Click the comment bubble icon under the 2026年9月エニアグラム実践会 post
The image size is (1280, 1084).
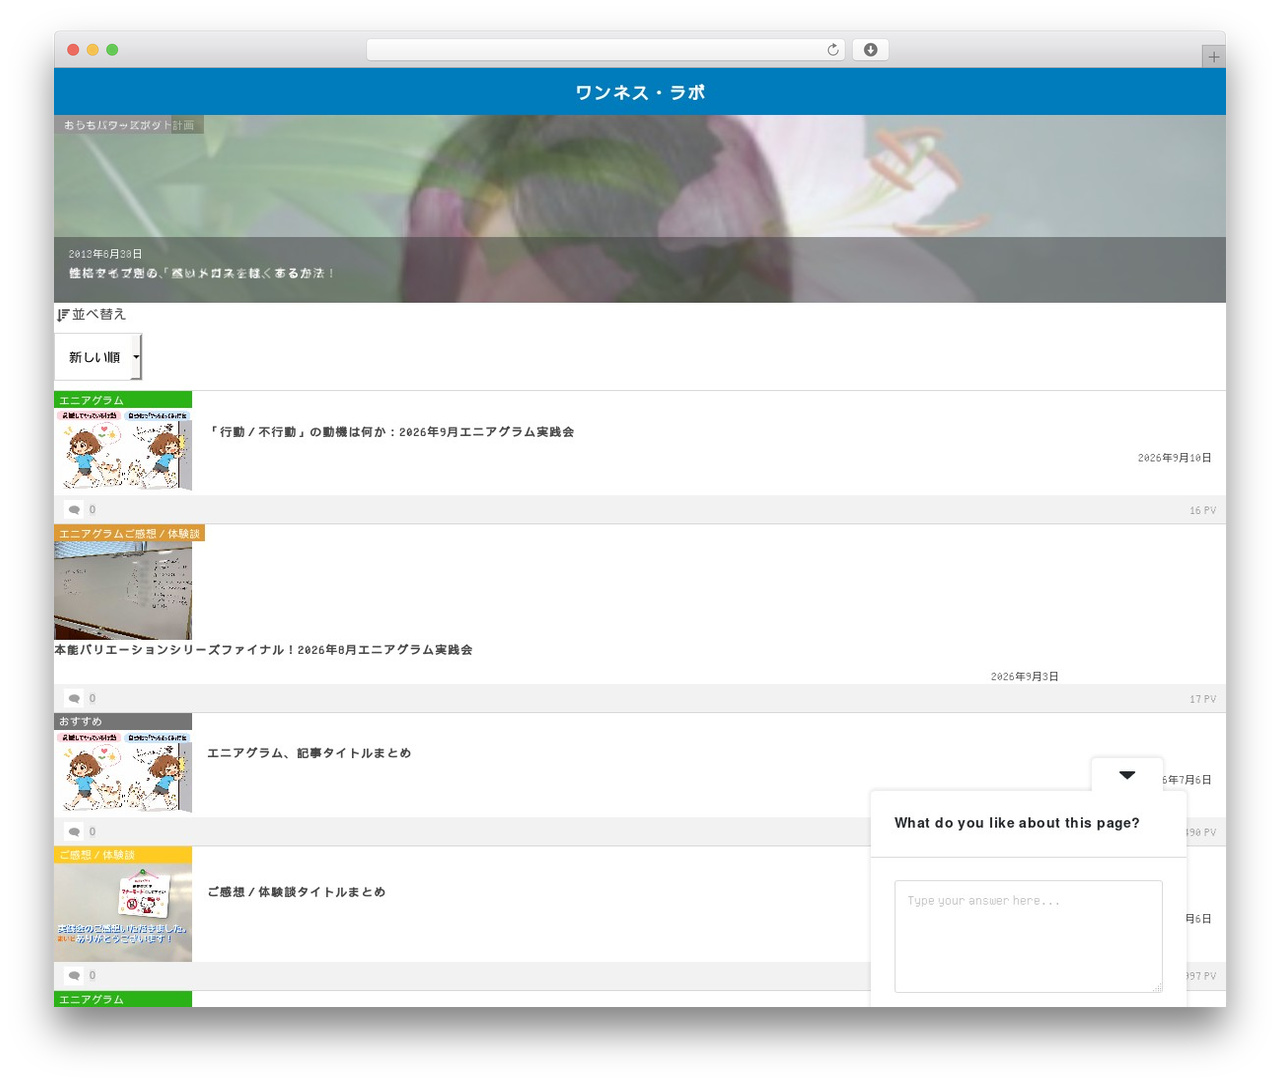[x=74, y=510]
